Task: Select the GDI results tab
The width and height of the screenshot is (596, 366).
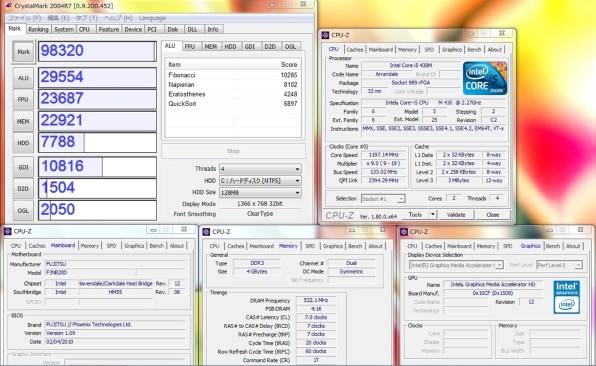Action: coord(250,46)
